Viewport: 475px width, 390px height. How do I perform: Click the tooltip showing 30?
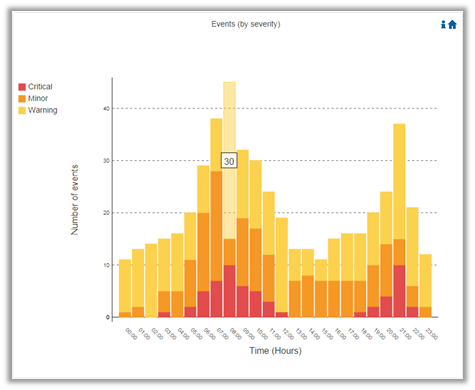coord(229,160)
